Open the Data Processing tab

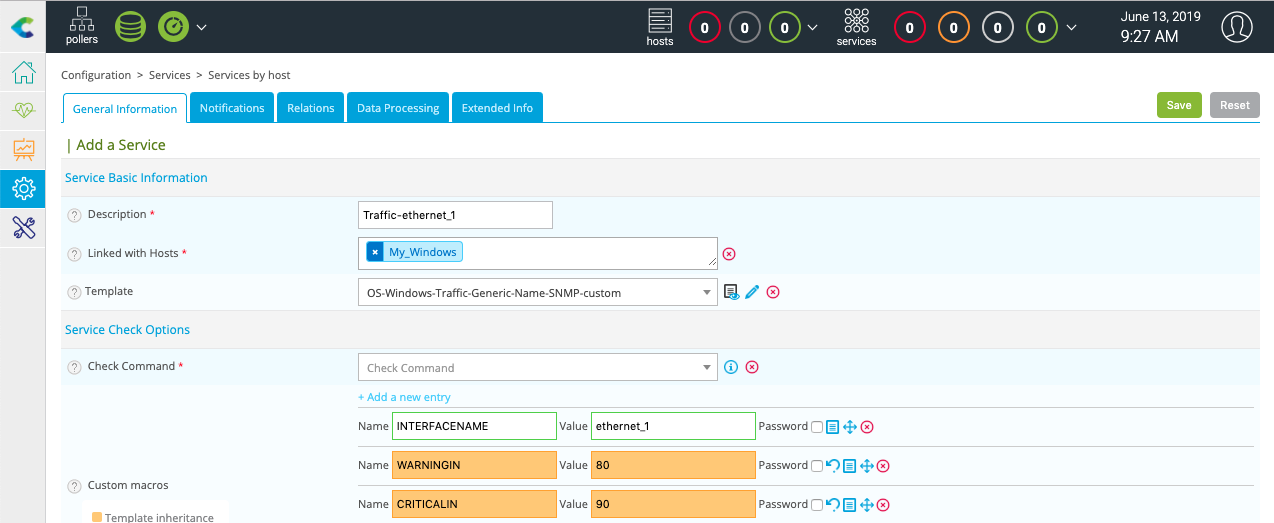coord(398,108)
